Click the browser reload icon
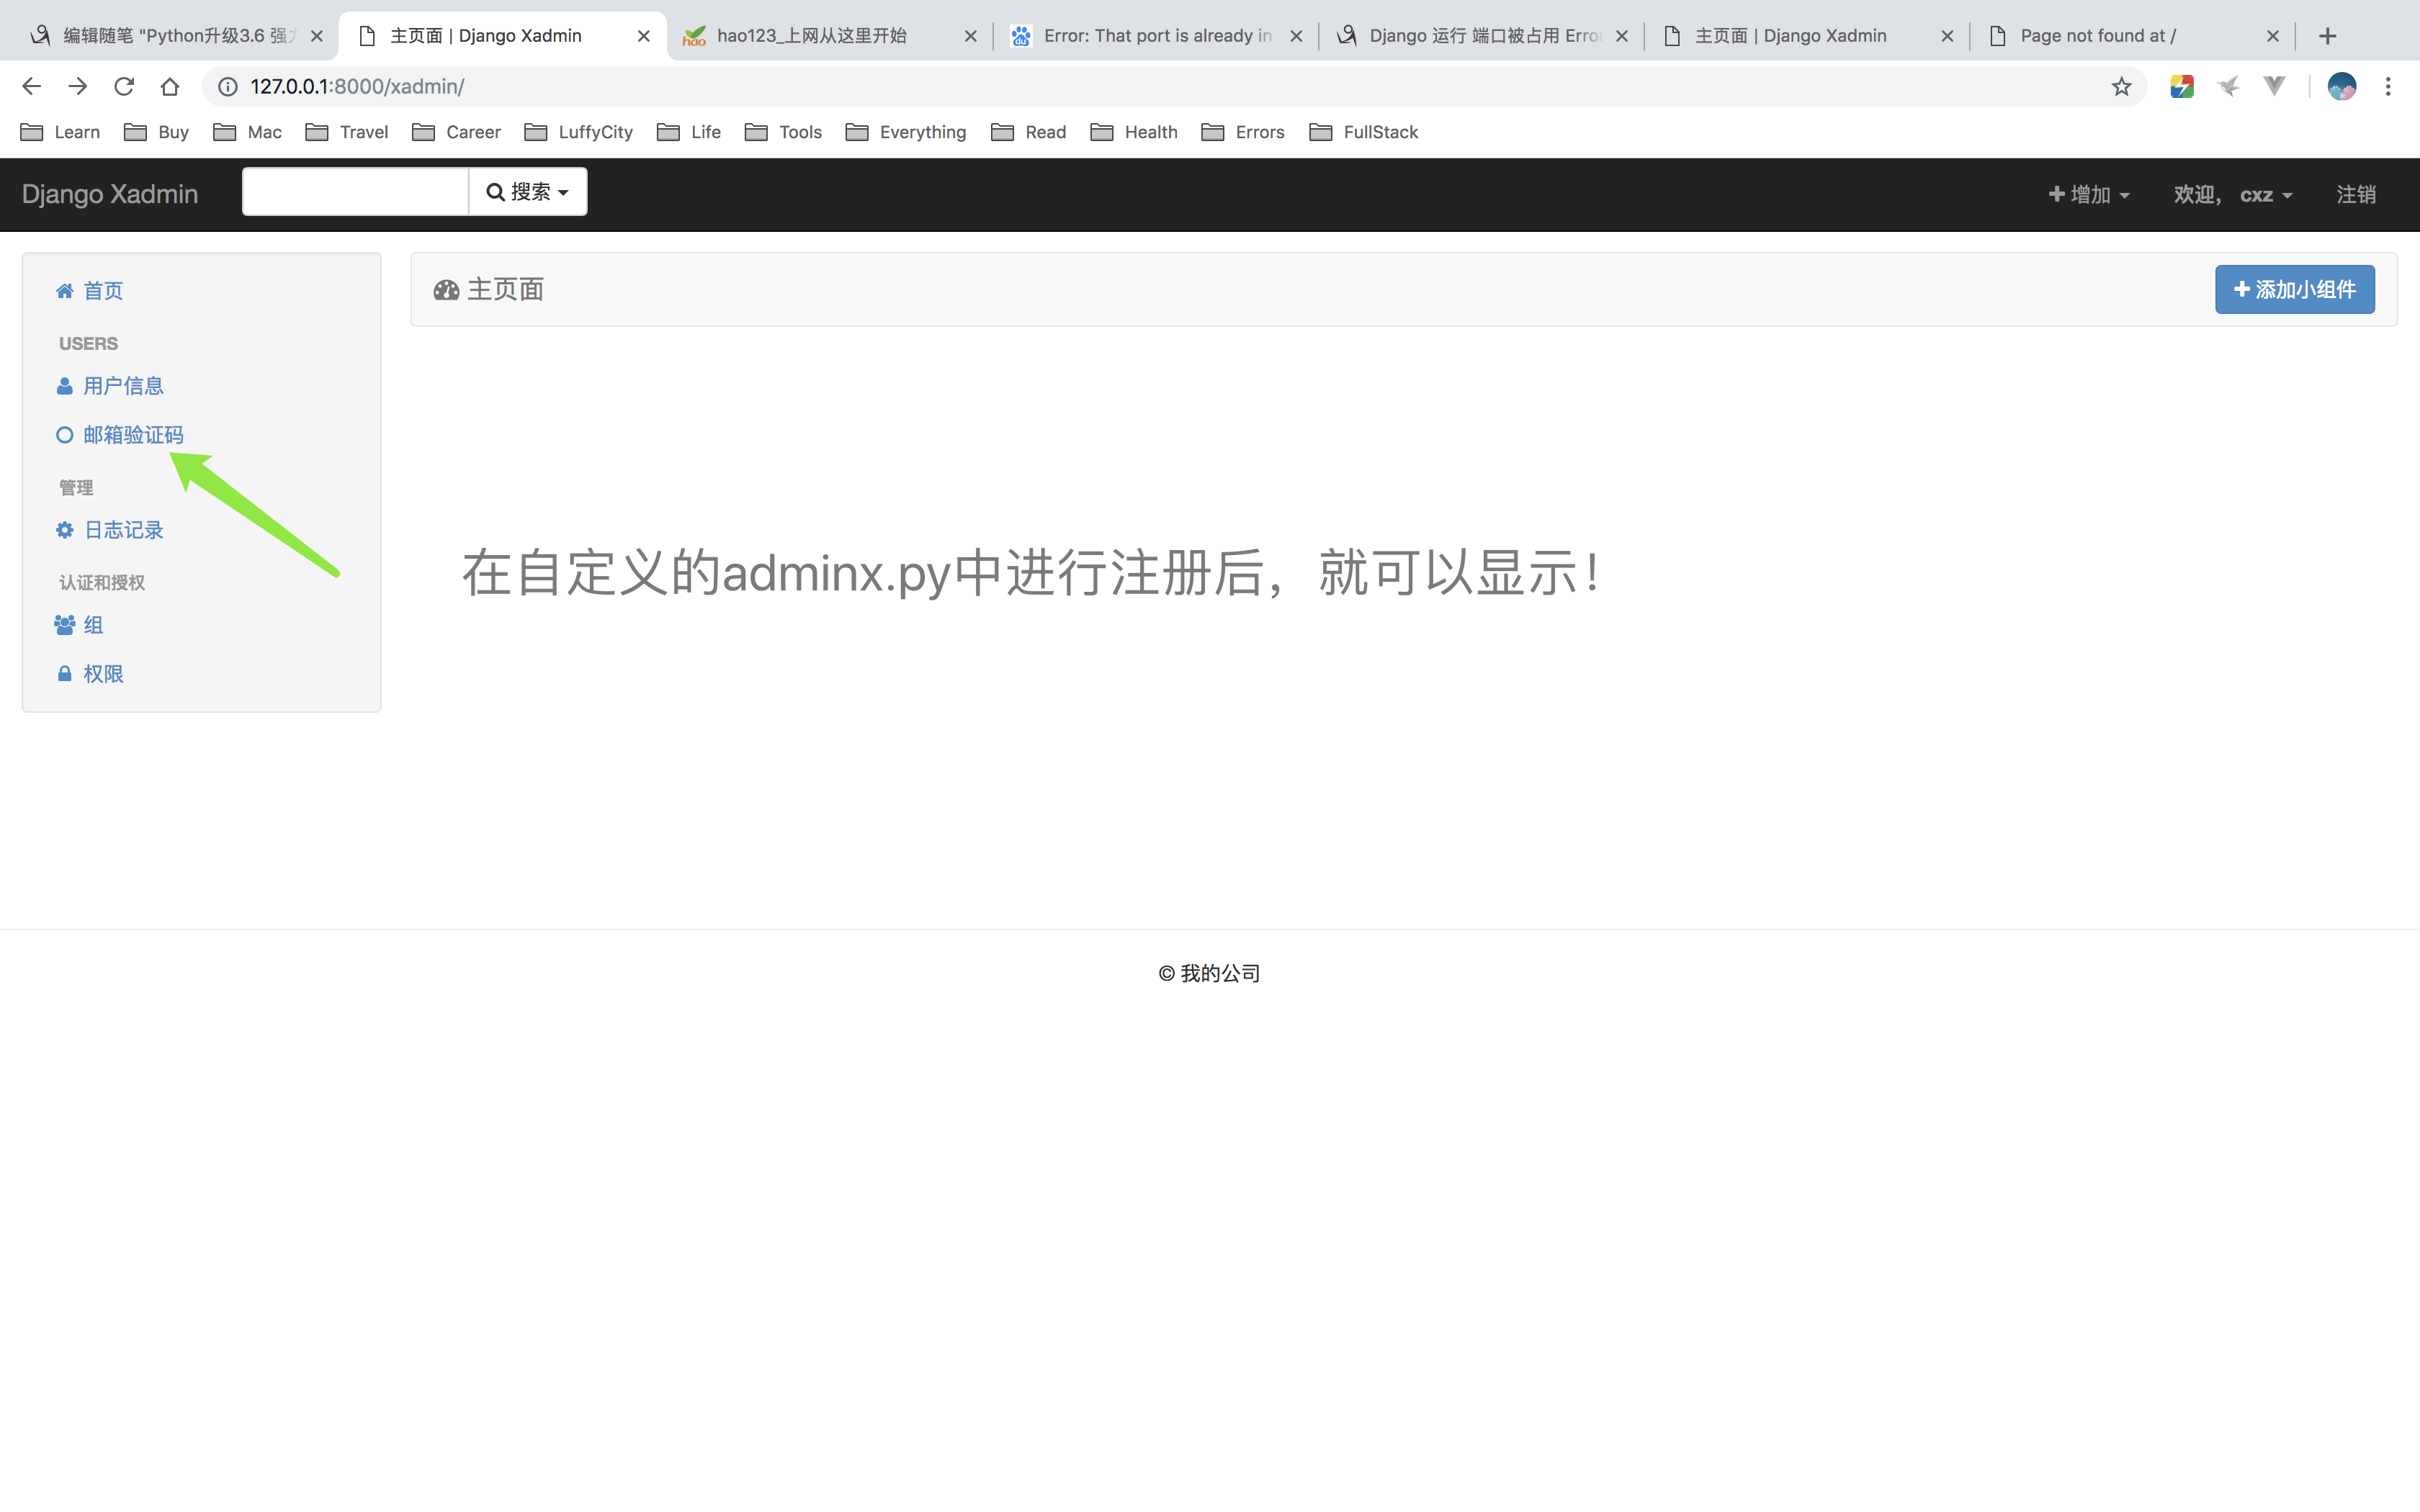Image resolution: width=2420 pixels, height=1512 pixels. pos(124,87)
